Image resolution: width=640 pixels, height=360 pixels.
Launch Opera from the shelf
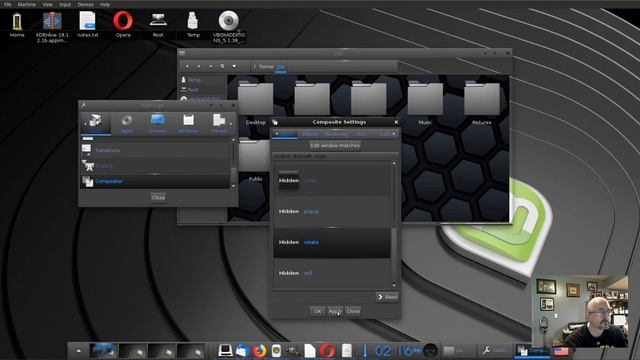pyautogui.click(x=327, y=351)
